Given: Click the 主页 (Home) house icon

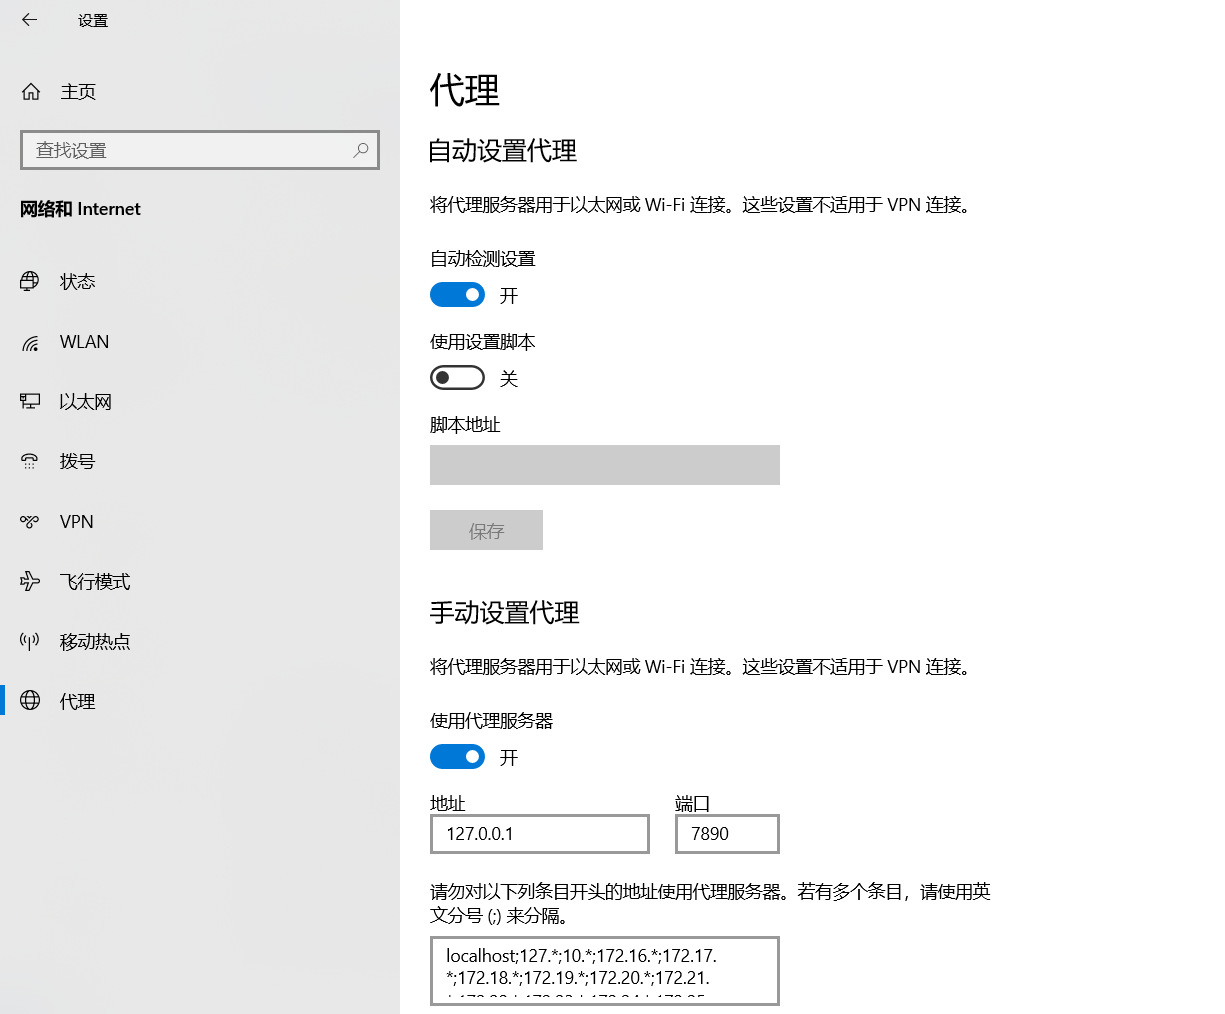Looking at the screenshot, I should tap(30, 91).
